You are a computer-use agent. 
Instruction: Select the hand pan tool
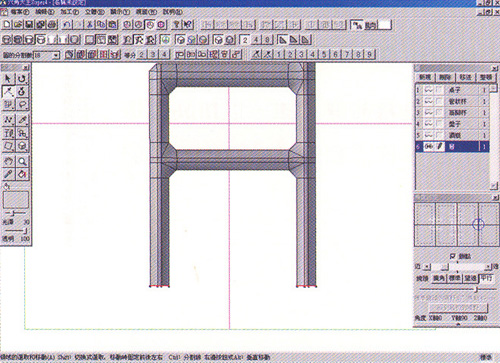[8, 162]
